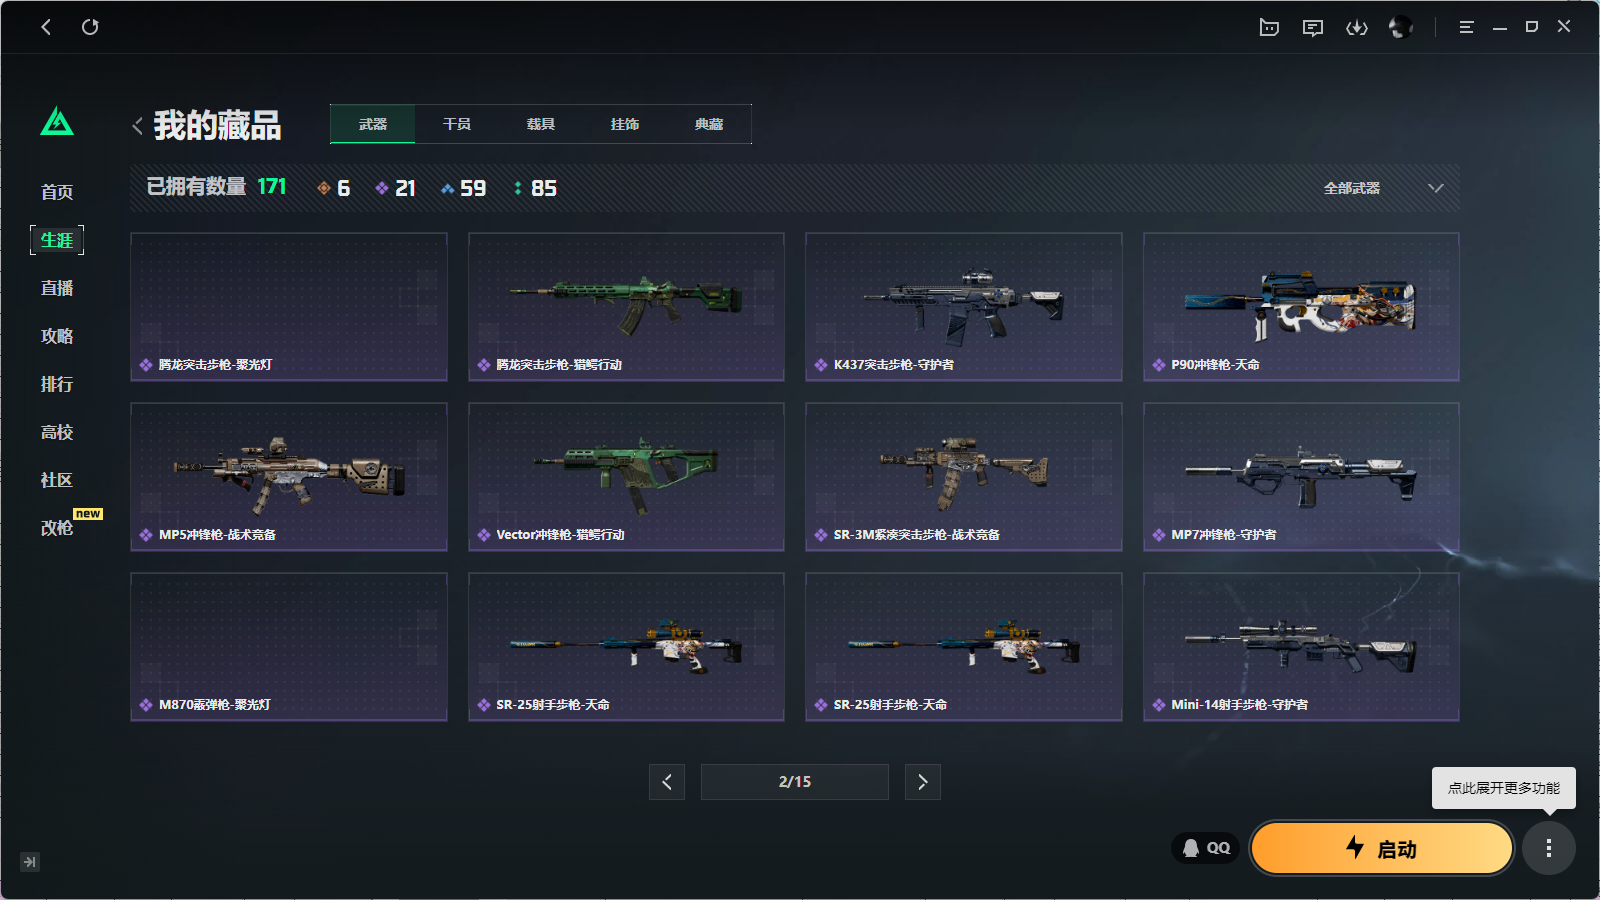
Task: Open the messages chat icon
Action: coord(1313,27)
